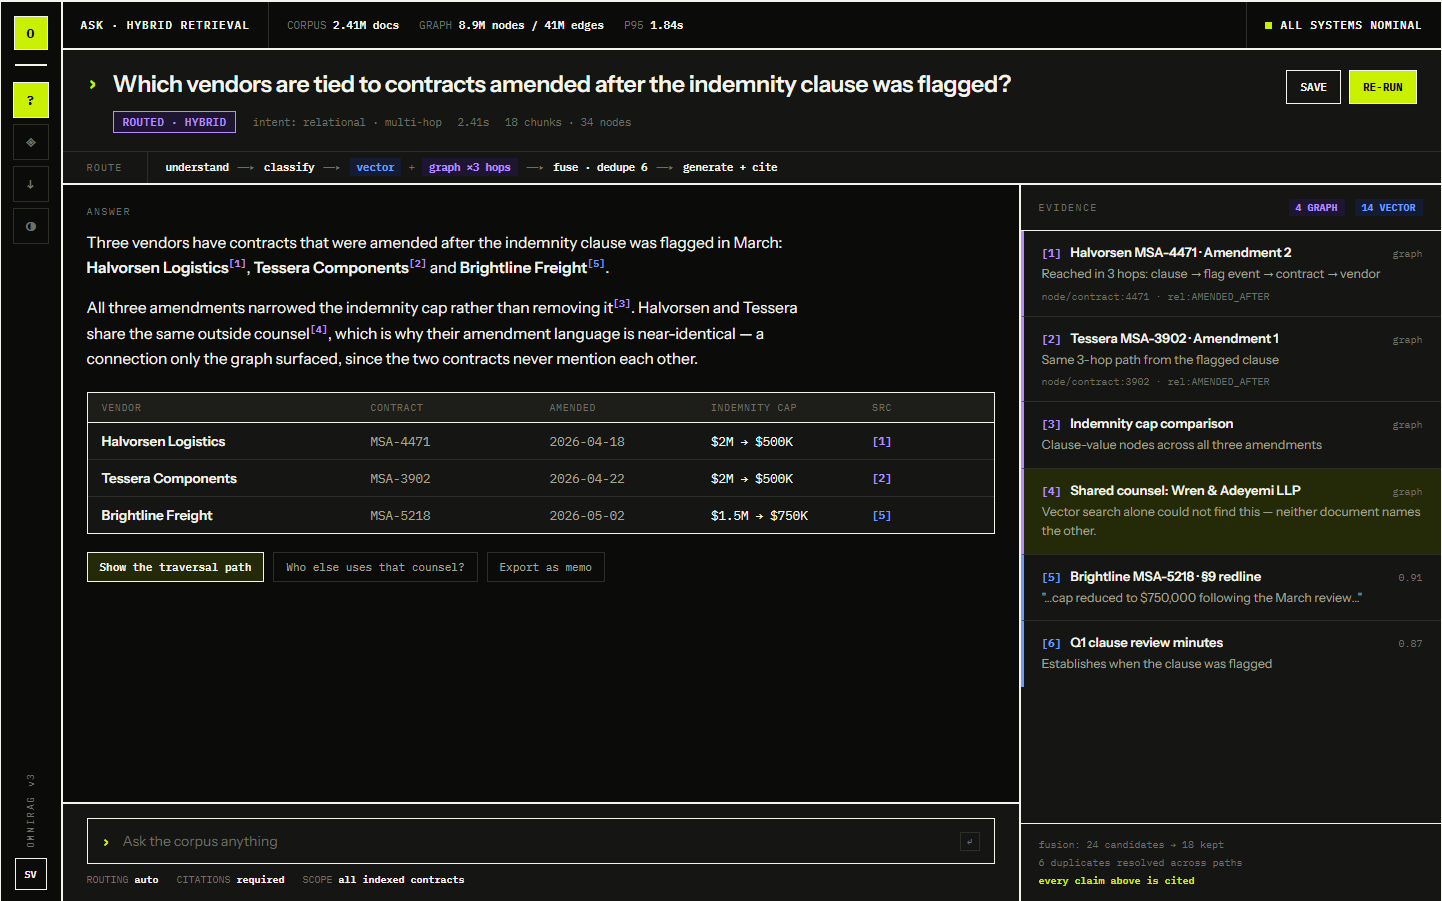Open the Indemnity cap comparison evidence card

(x=1231, y=436)
